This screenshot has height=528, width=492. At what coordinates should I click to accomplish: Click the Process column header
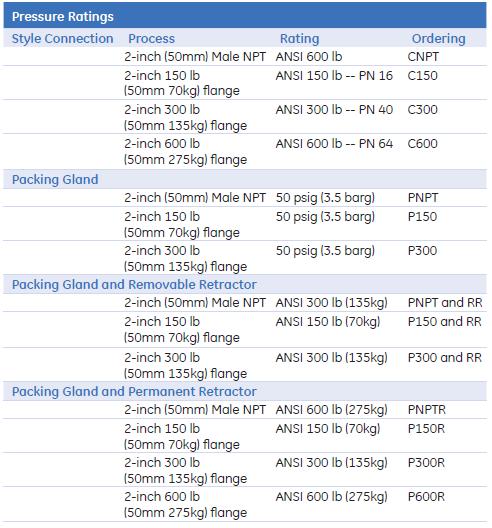[x=152, y=39]
